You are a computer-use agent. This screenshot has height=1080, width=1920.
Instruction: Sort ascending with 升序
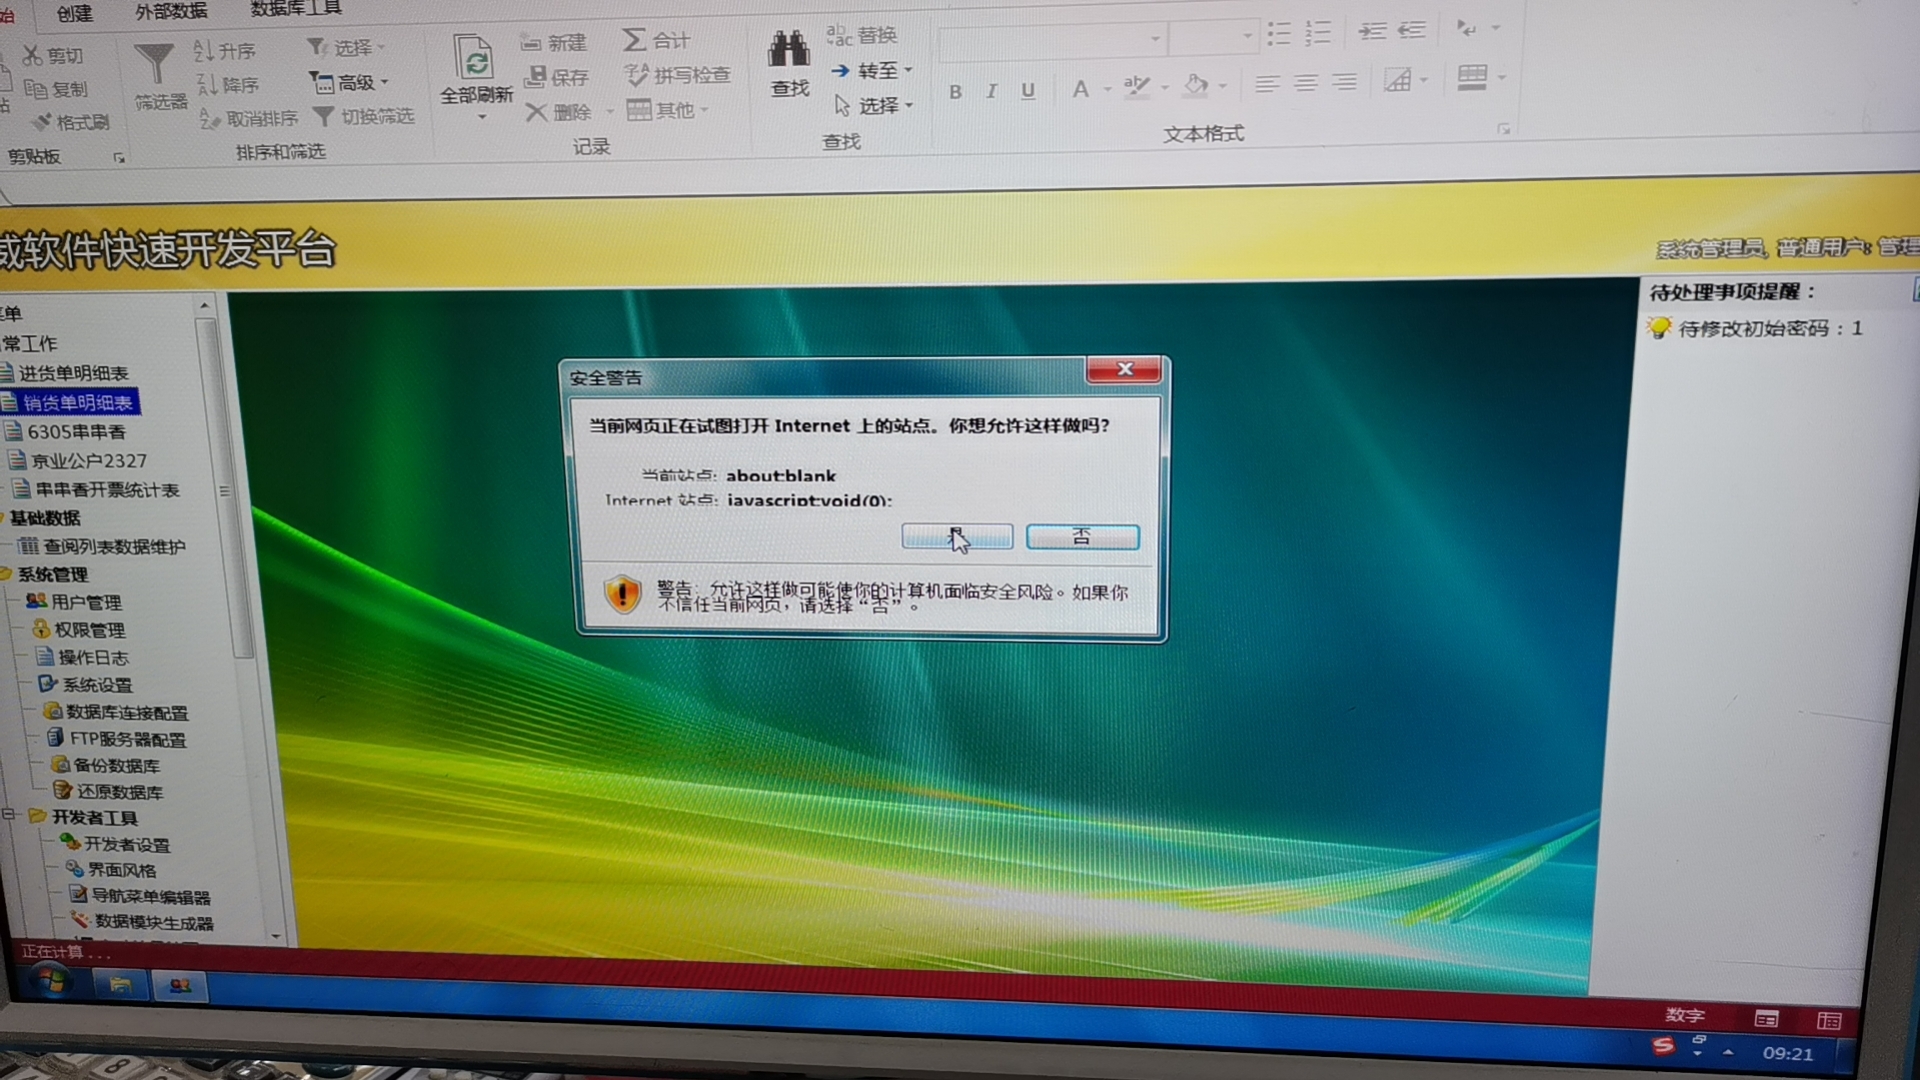[x=225, y=50]
